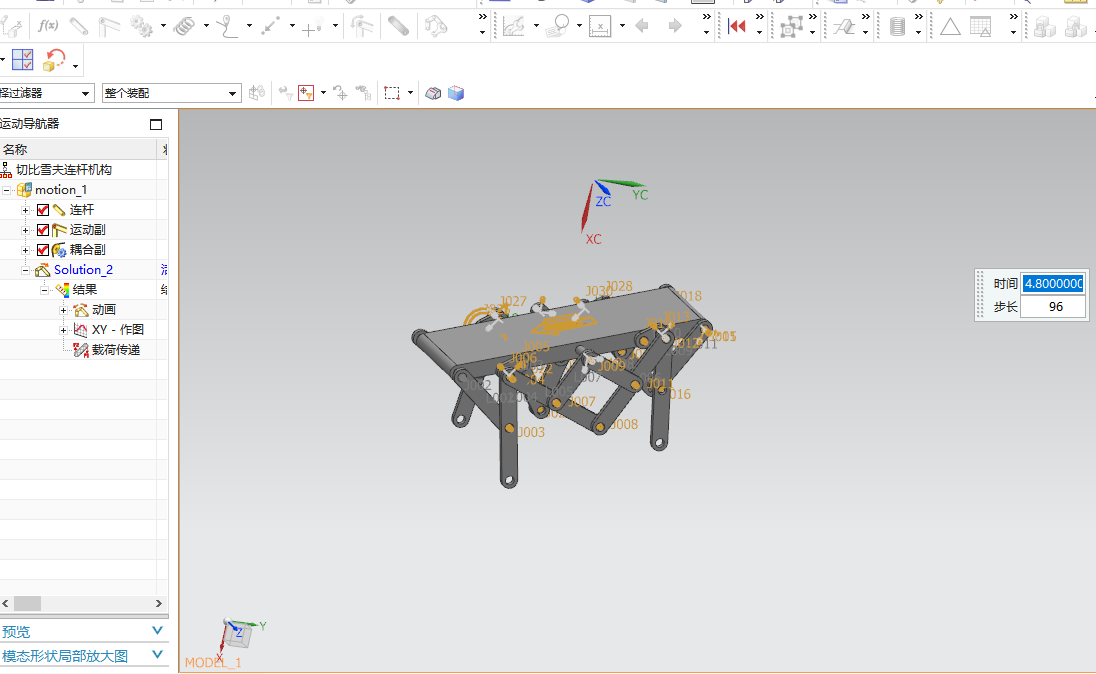This screenshot has height=674, width=1096.
Task: Click the dimension box icon
Action: point(600,27)
